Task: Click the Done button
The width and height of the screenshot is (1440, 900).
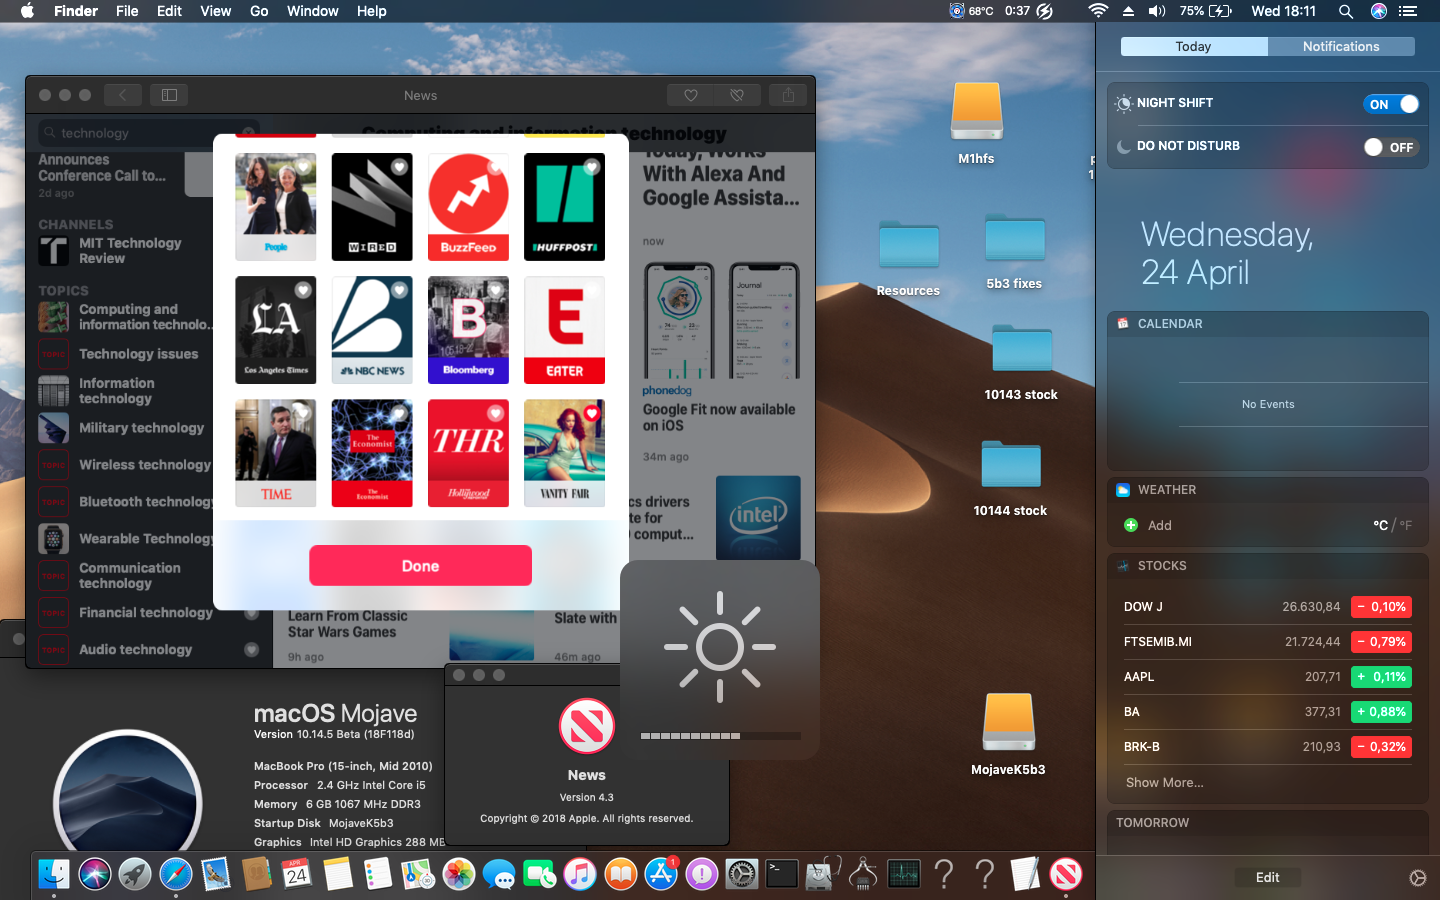Action: pos(420,566)
